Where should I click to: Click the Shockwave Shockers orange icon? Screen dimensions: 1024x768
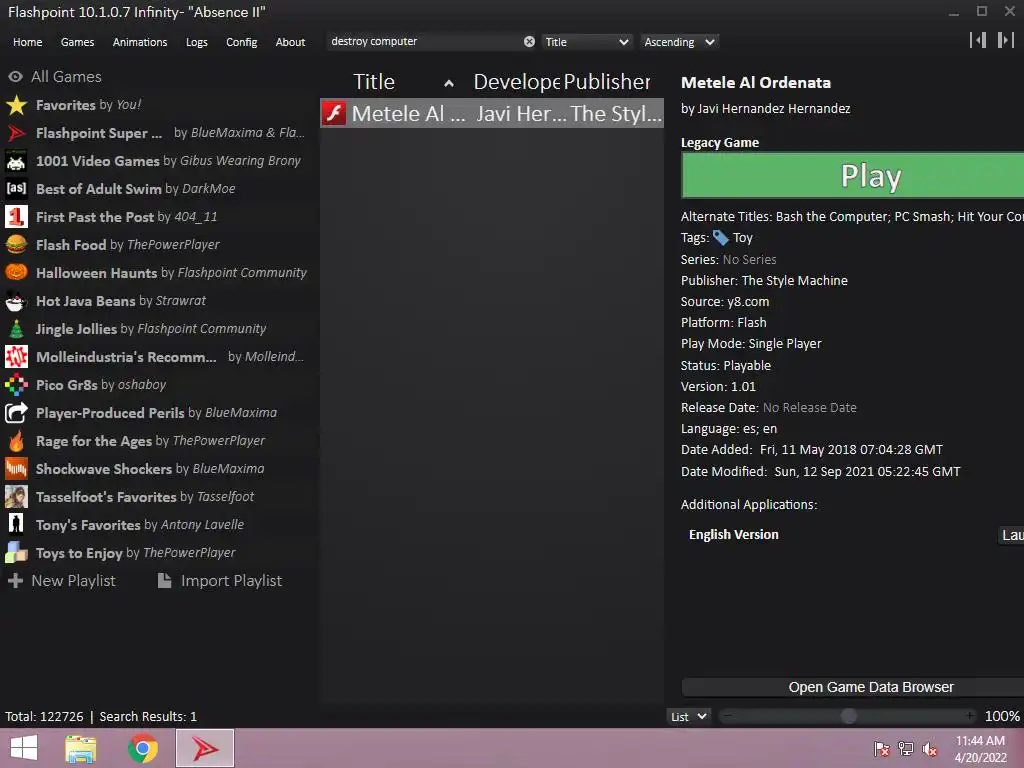click(x=16, y=469)
